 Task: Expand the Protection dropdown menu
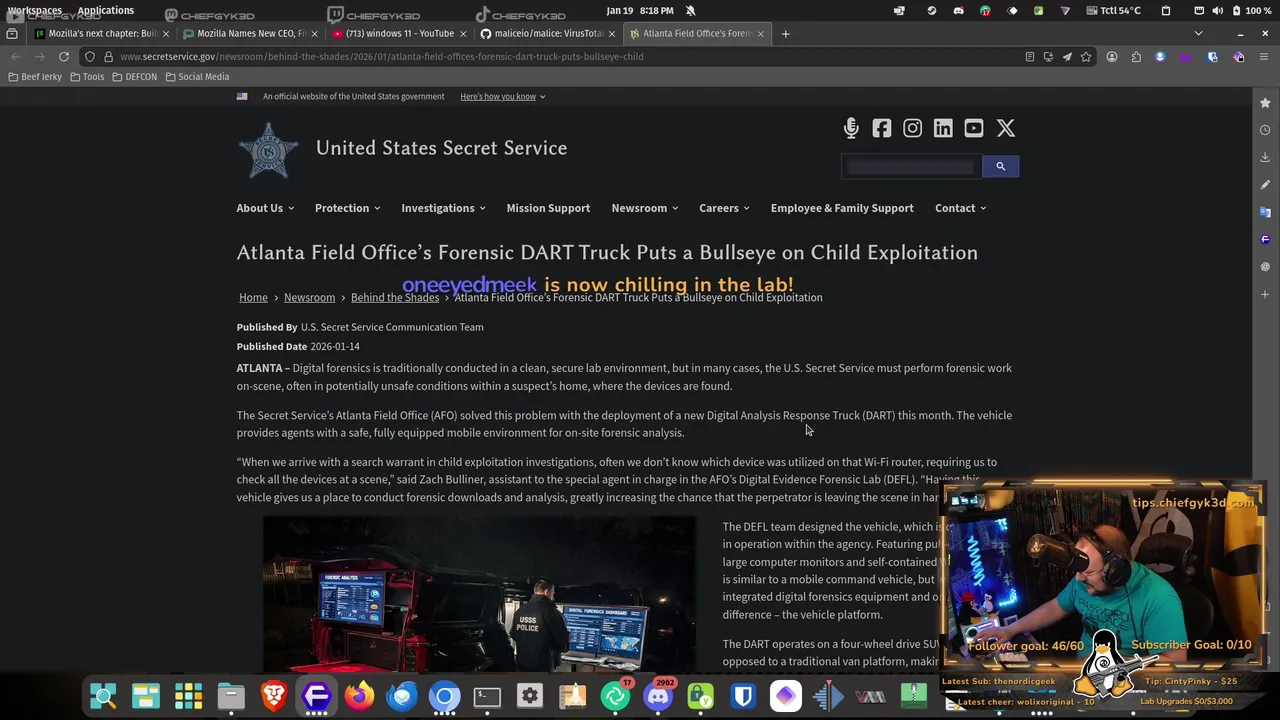tap(348, 208)
